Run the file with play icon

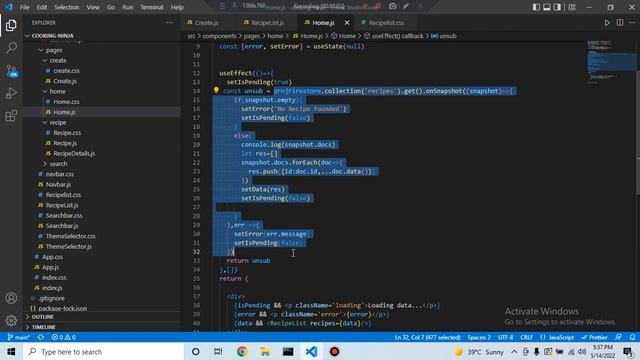point(607,23)
